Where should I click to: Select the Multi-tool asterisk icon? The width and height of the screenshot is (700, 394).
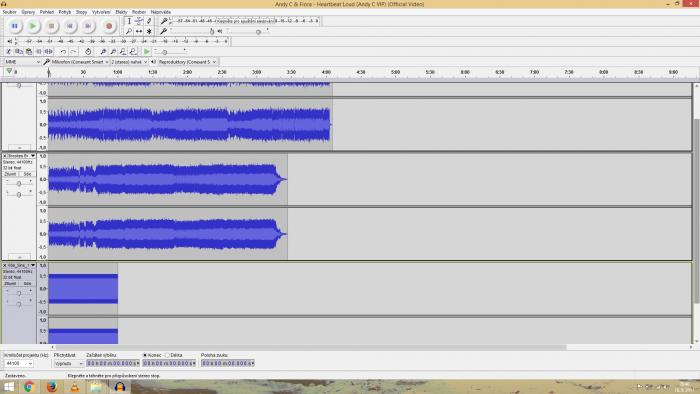[149, 31]
